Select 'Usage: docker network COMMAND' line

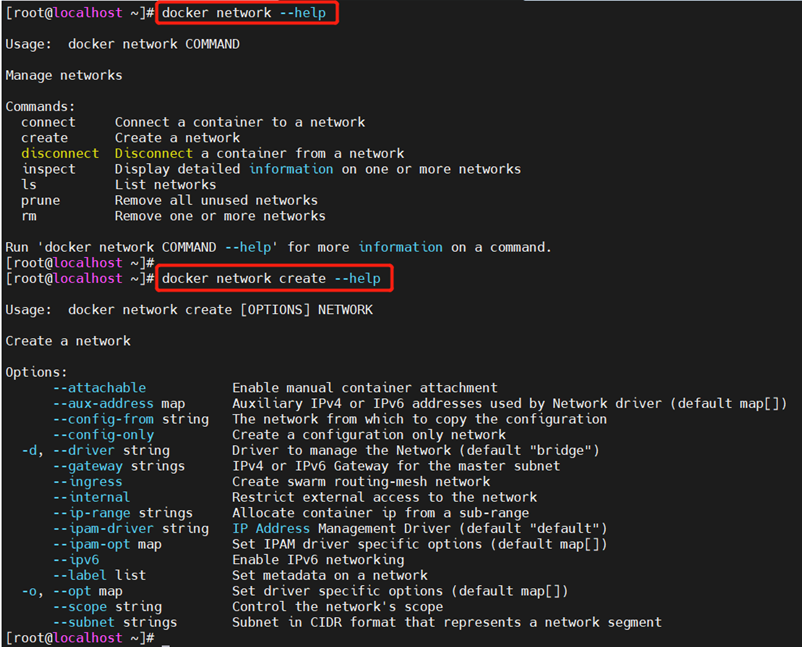click(122, 44)
